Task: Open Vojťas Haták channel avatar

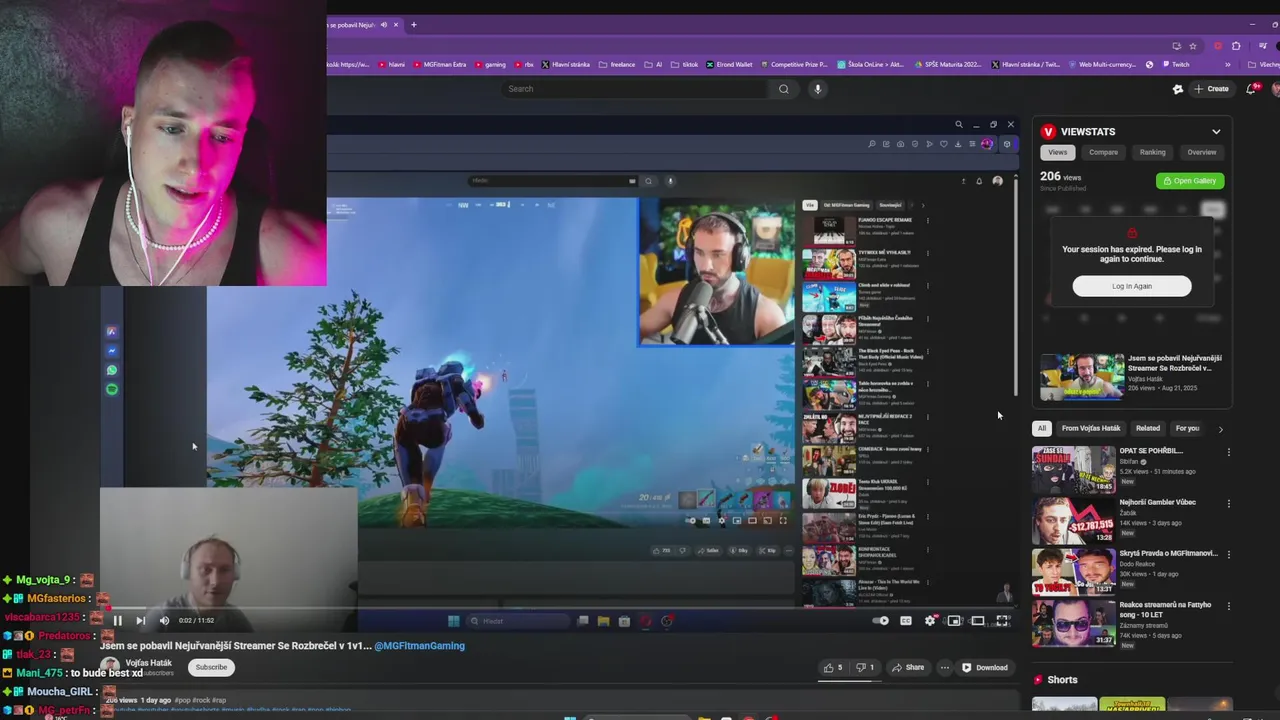Action: pos(109,667)
